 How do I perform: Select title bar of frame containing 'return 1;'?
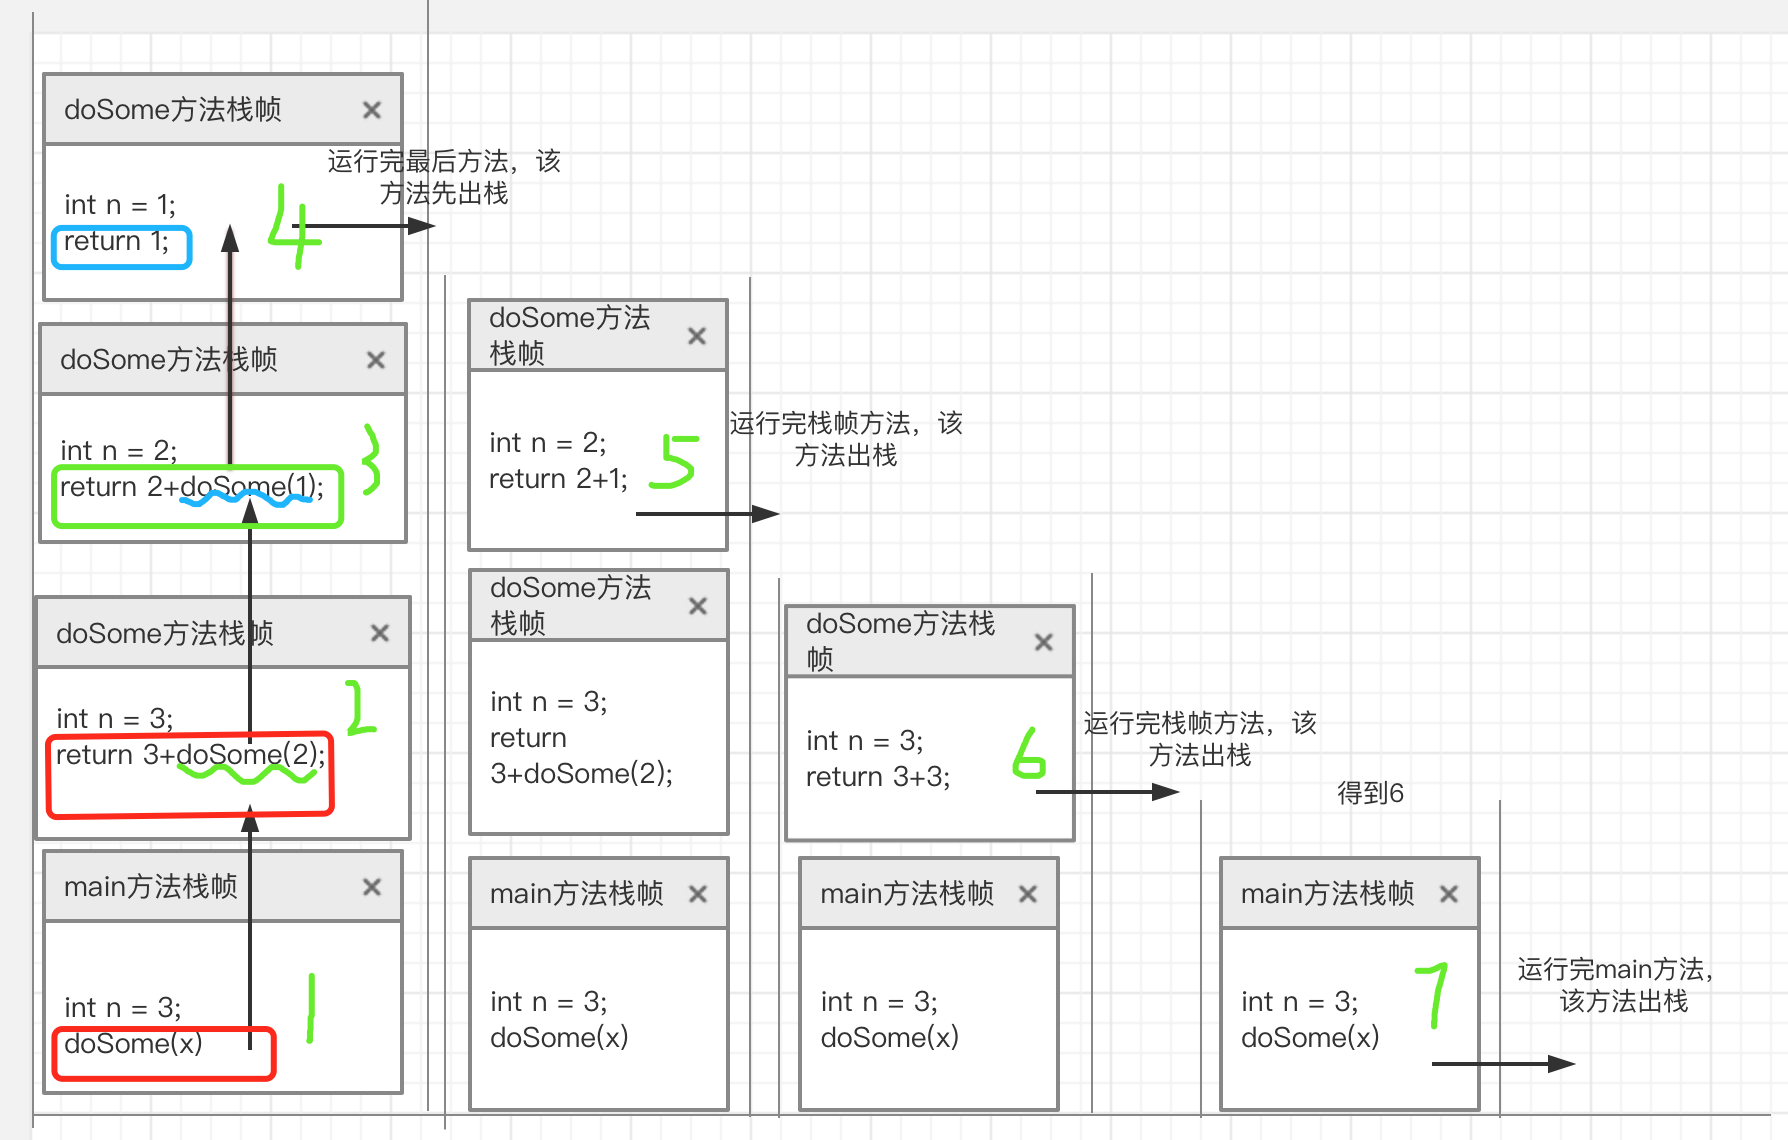pyautogui.click(x=223, y=109)
